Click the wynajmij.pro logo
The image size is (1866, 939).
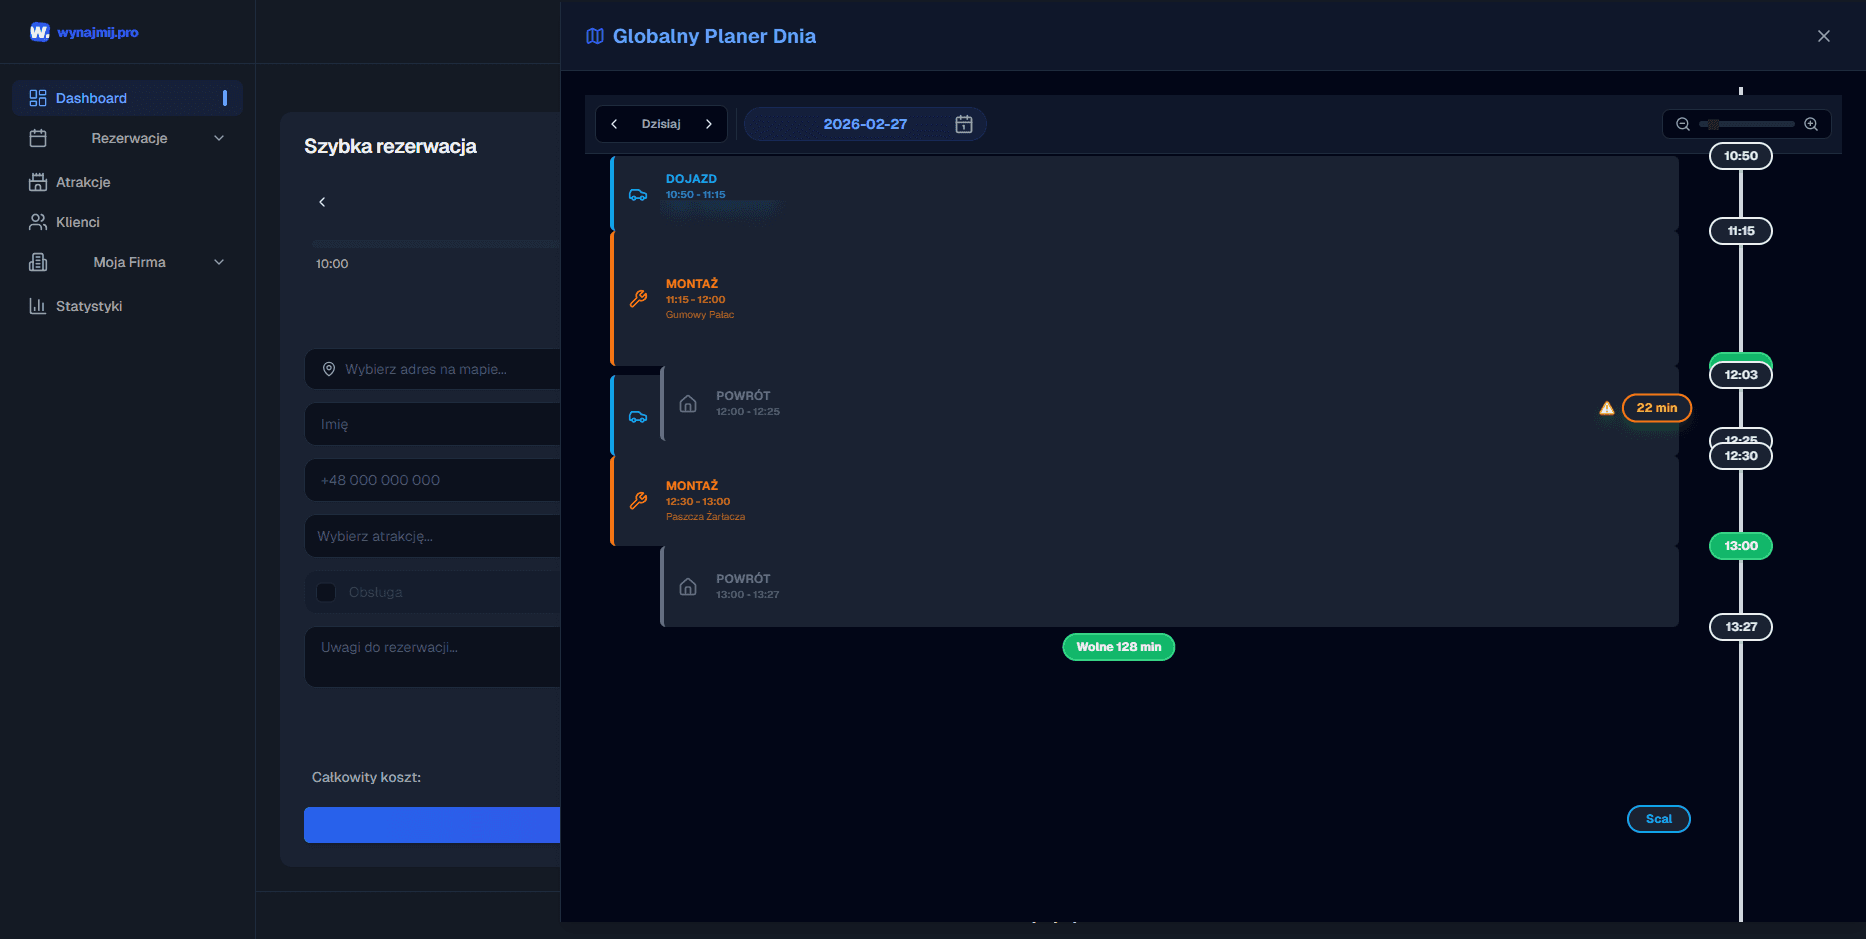click(x=84, y=32)
